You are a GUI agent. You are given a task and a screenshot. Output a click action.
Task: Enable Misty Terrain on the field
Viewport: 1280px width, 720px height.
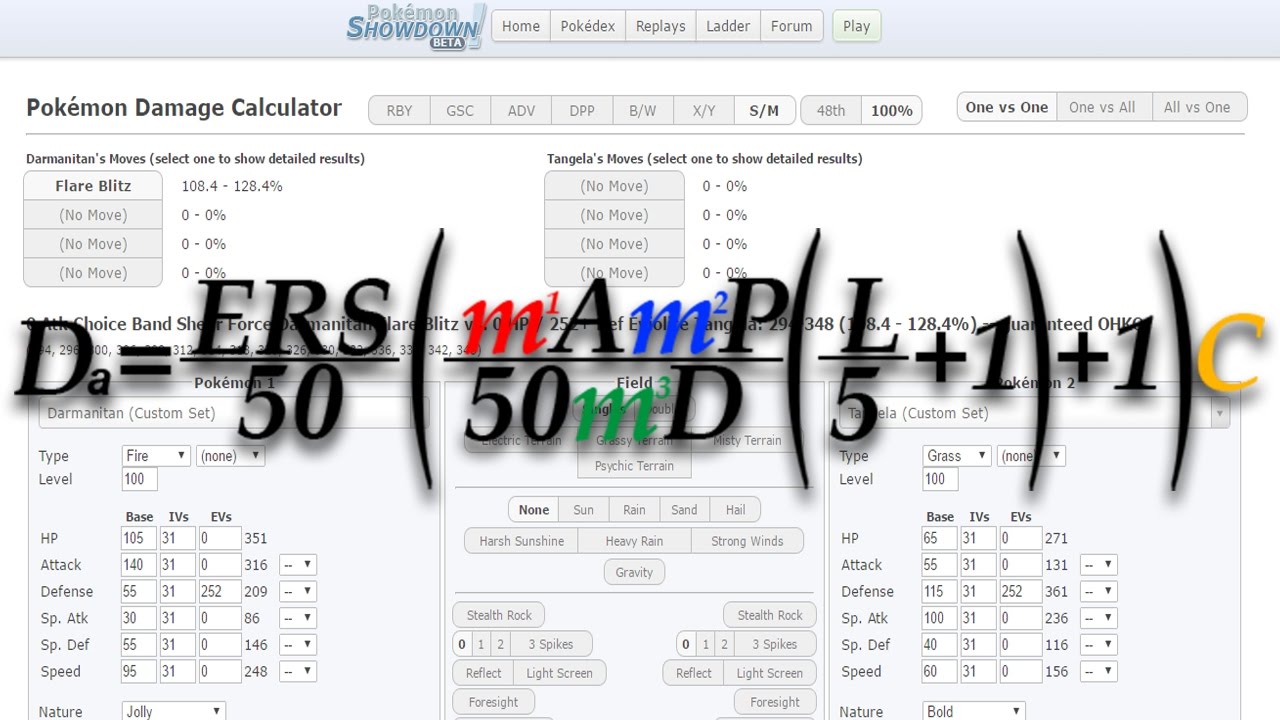click(747, 440)
